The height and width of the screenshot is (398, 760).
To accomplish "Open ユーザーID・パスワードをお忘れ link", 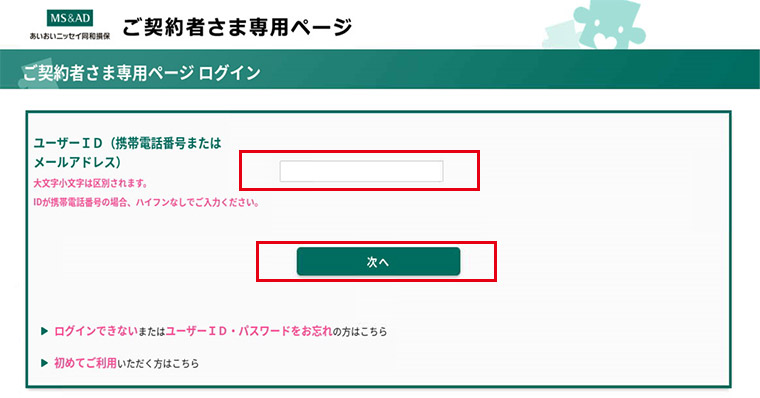I will tap(249, 331).
